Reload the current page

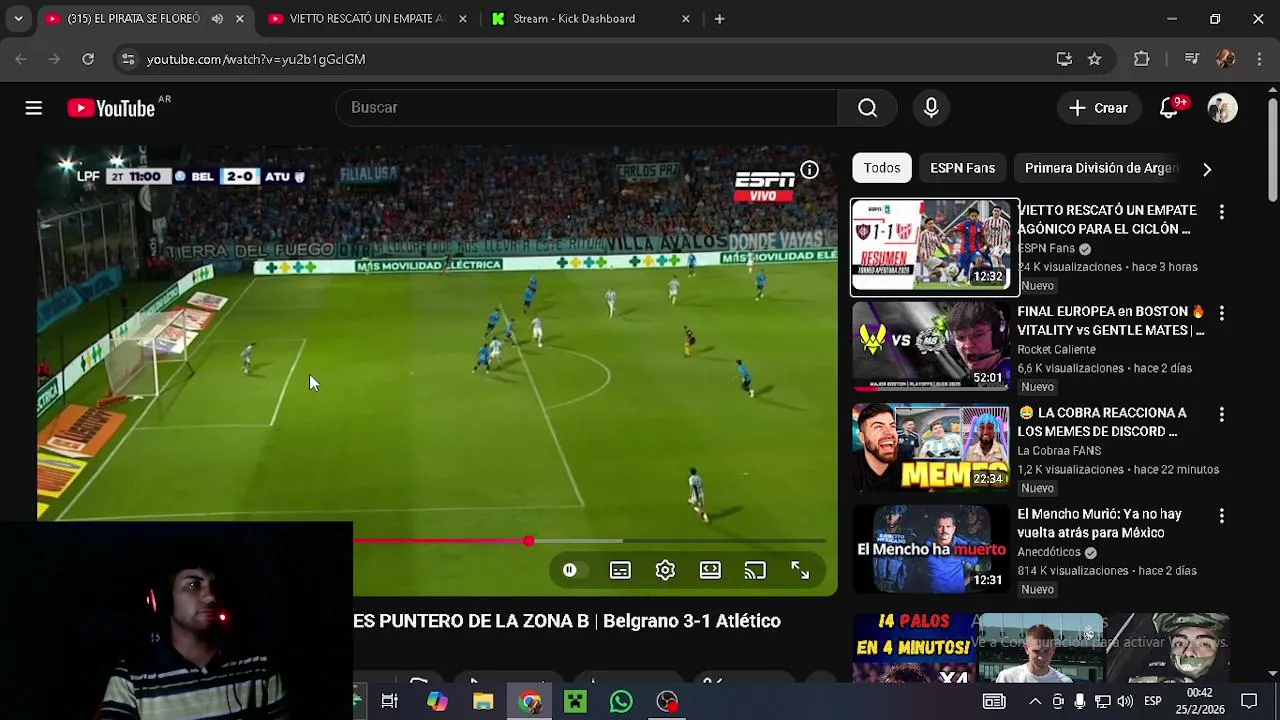click(x=88, y=59)
